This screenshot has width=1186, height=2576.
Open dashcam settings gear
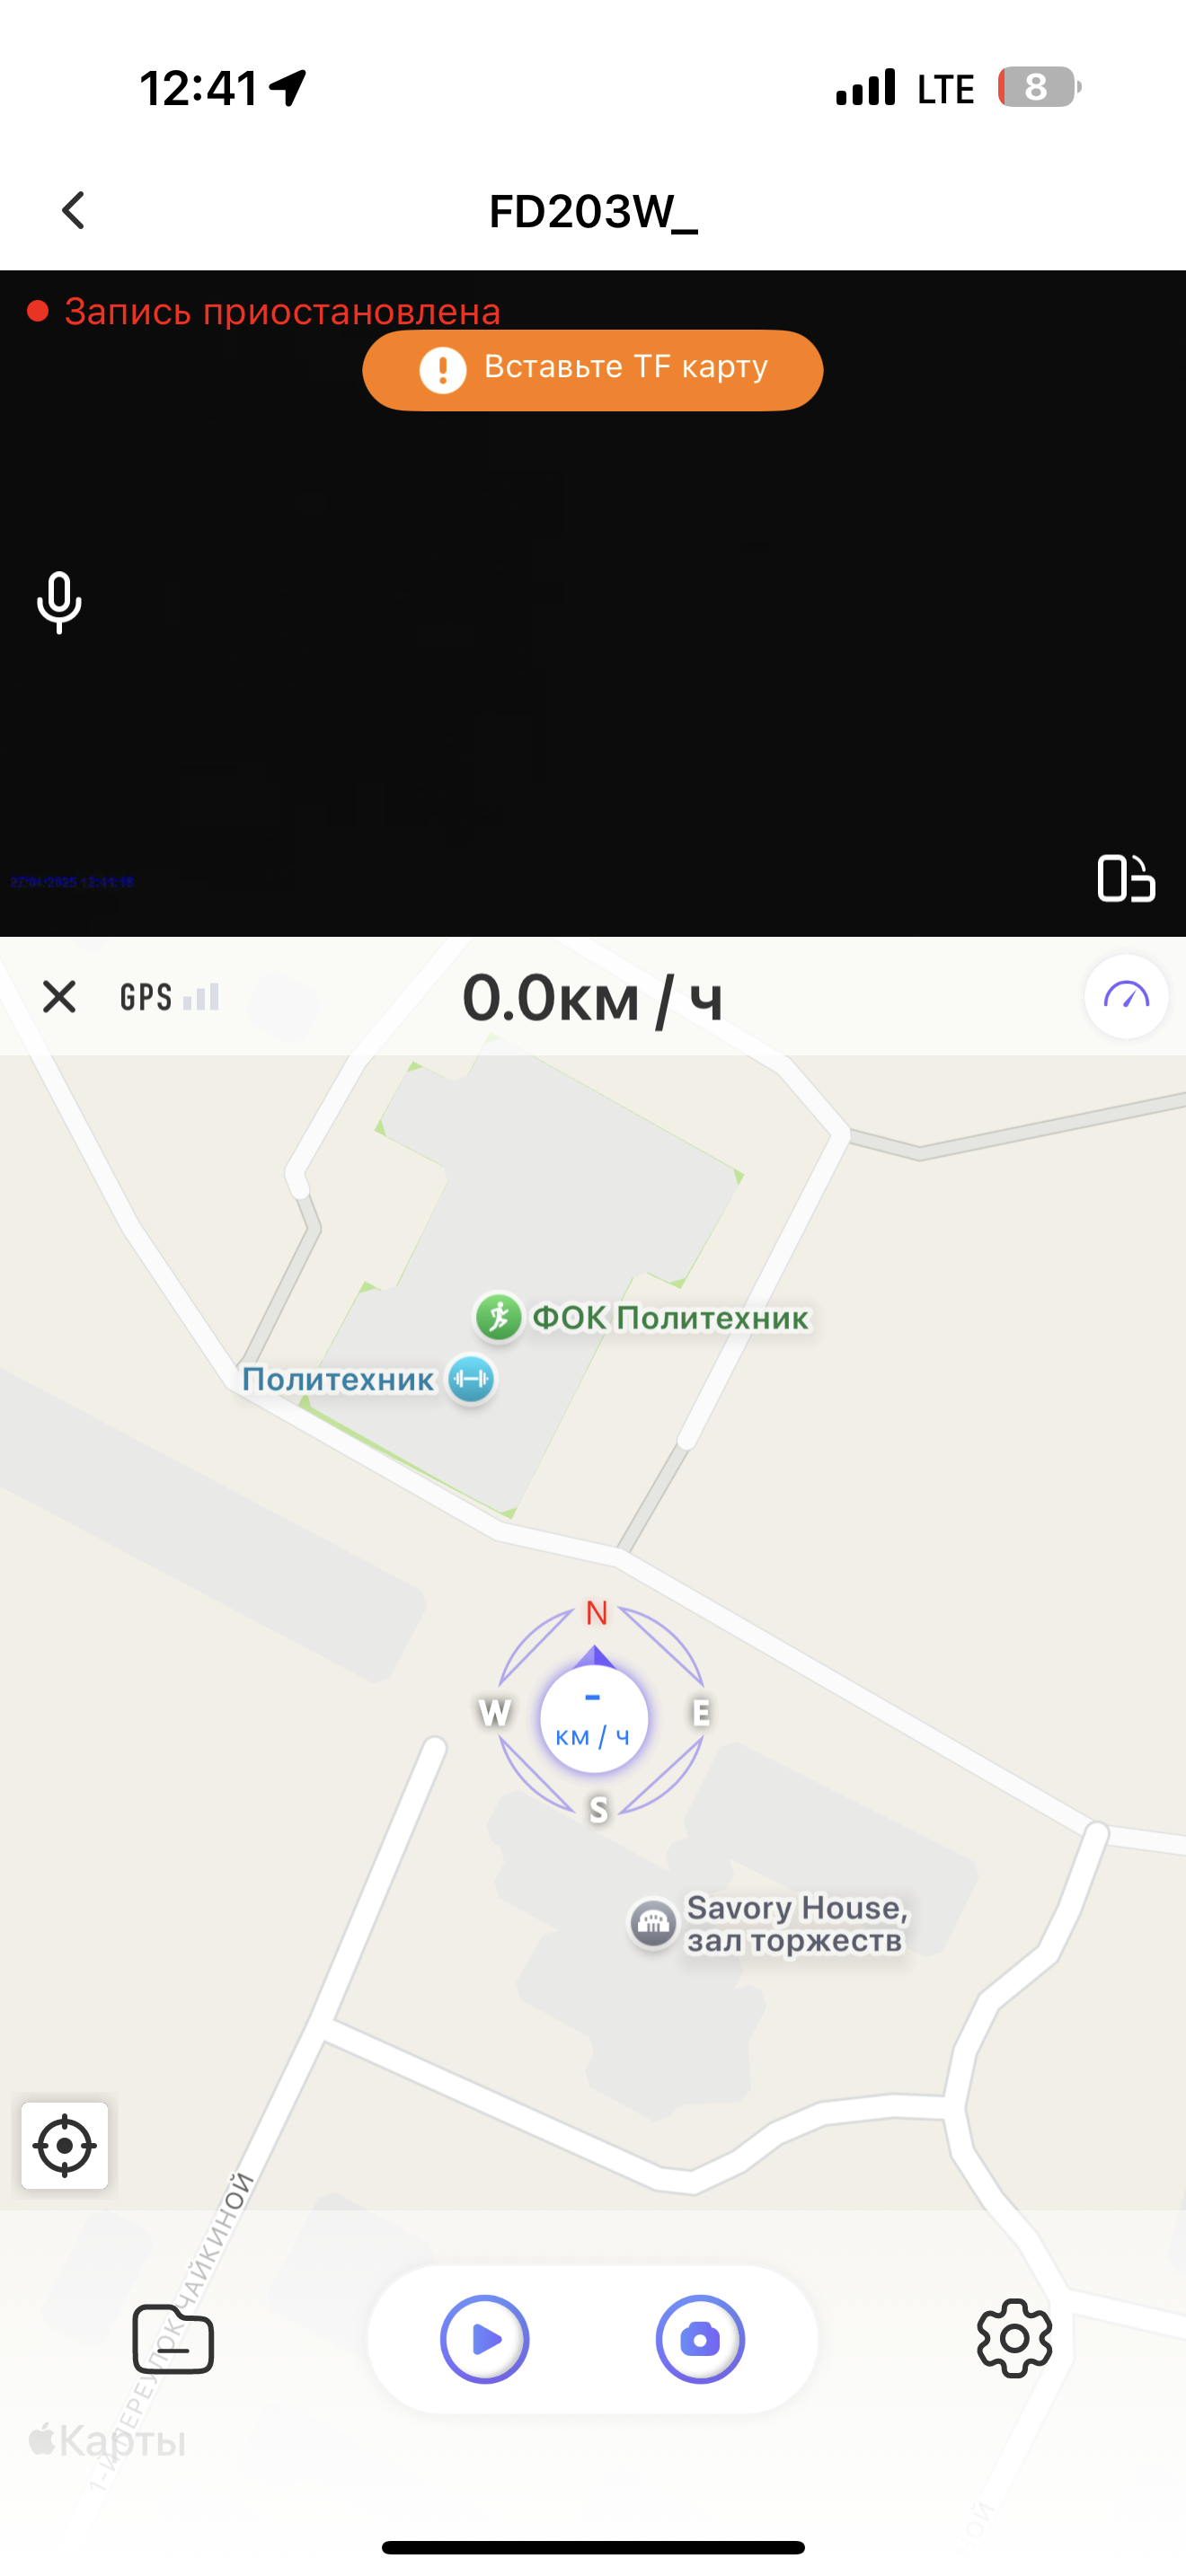tap(1014, 2338)
